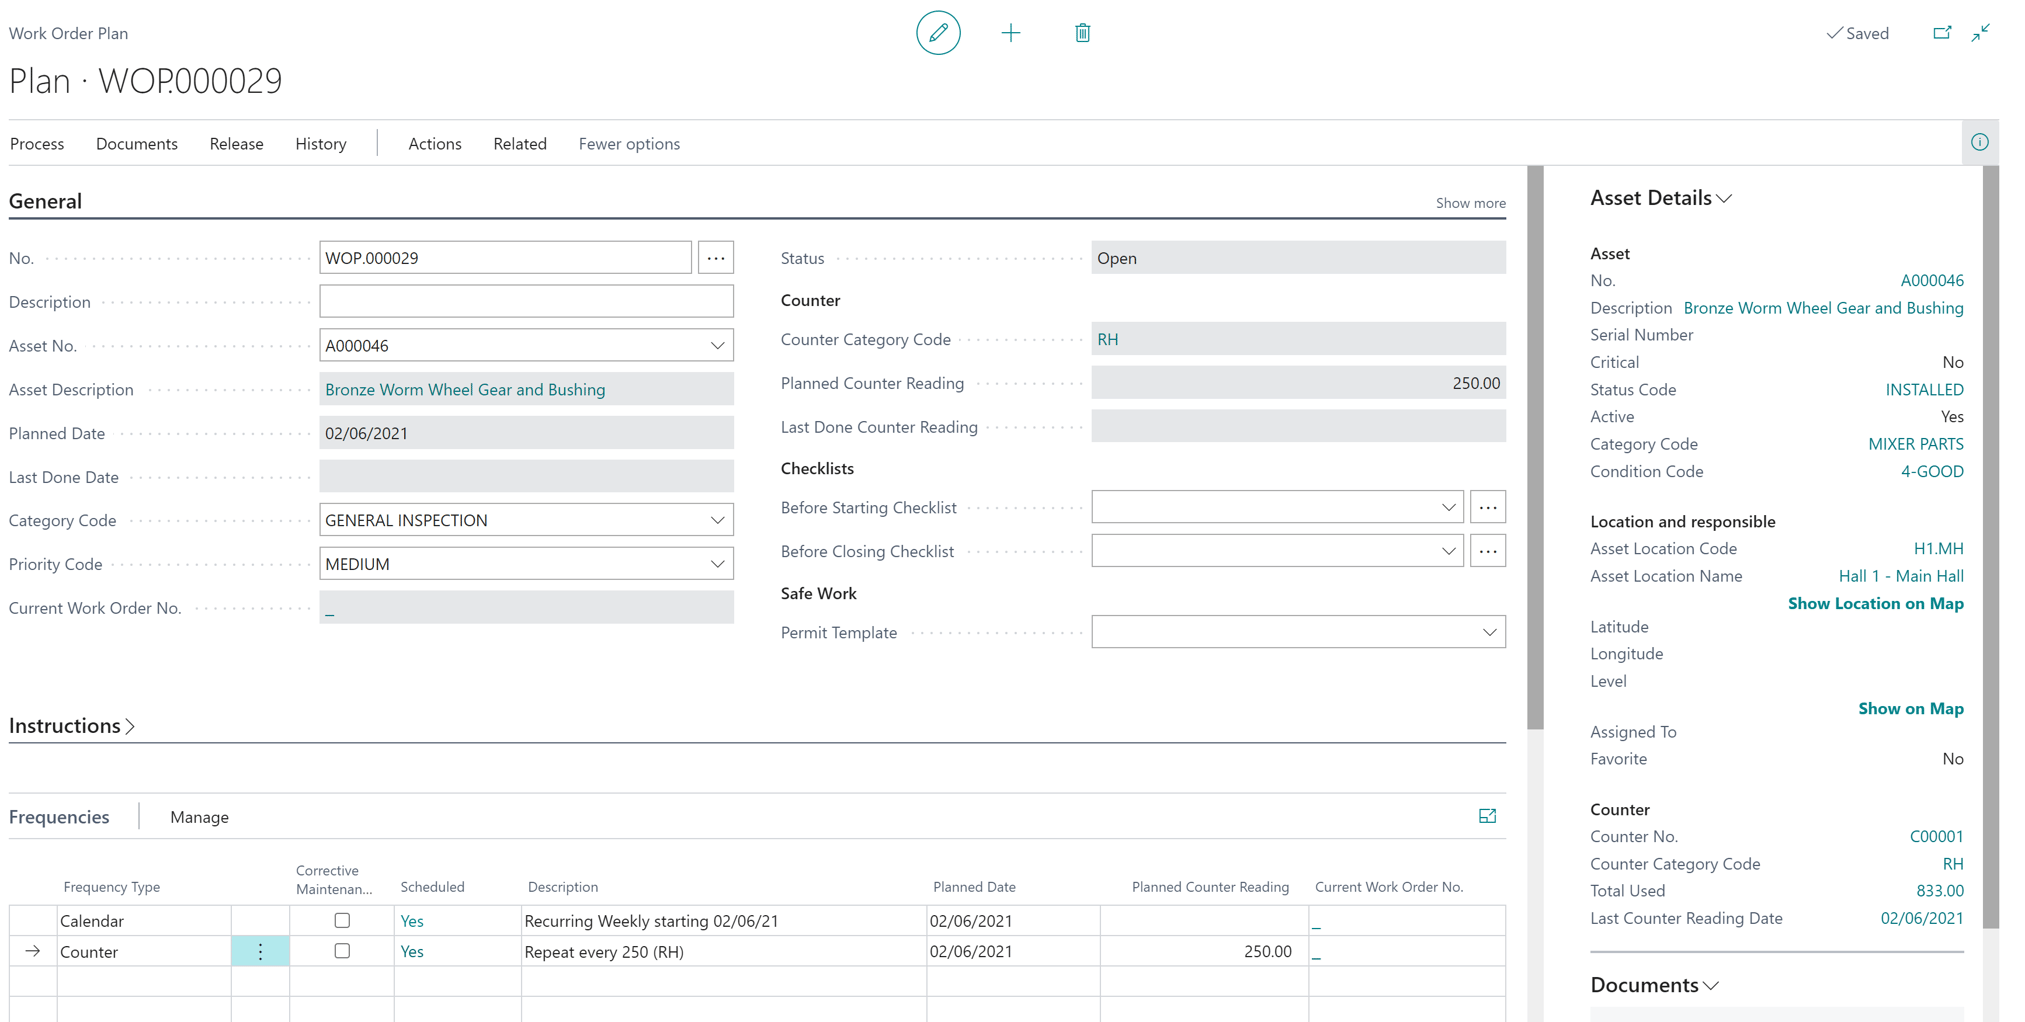Image resolution: width=2025 pixels, height=1022 pixels.
Task: Click the New (+) icon in the toolbar
Action: tap(1011, 33)
